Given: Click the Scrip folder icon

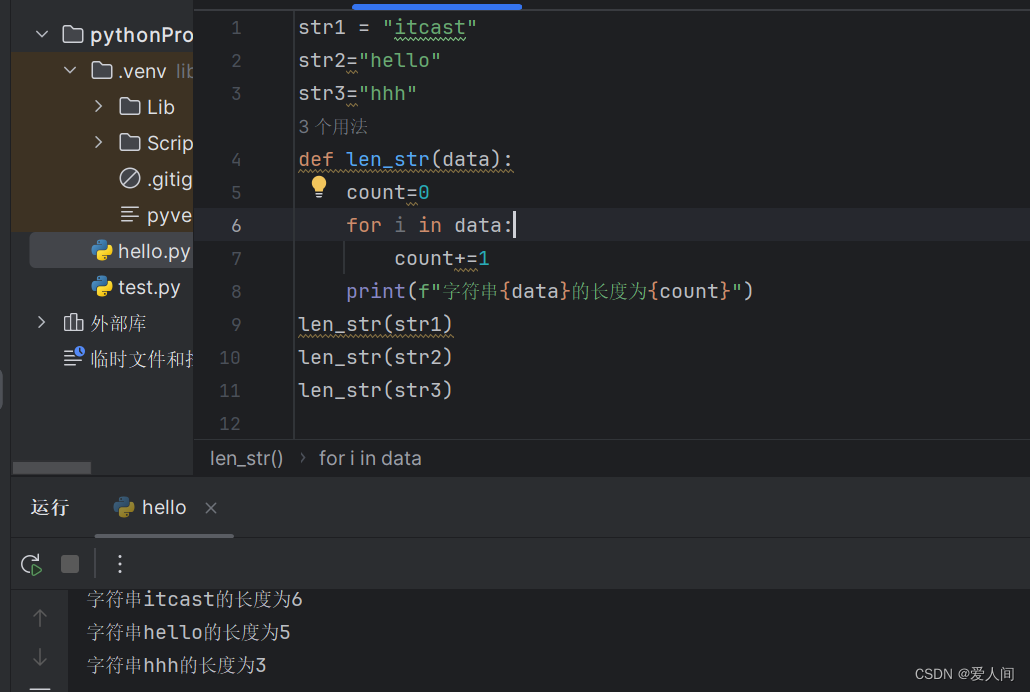Looking at the screenshot, I should click(129, 143).
